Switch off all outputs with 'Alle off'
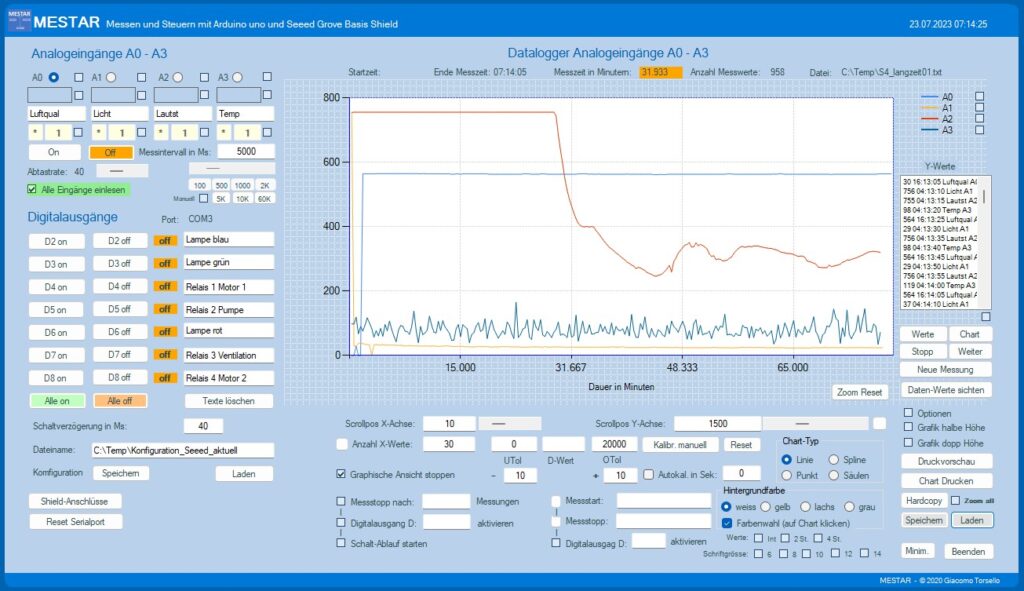The image size is (1024, 591). click(120, 401)
